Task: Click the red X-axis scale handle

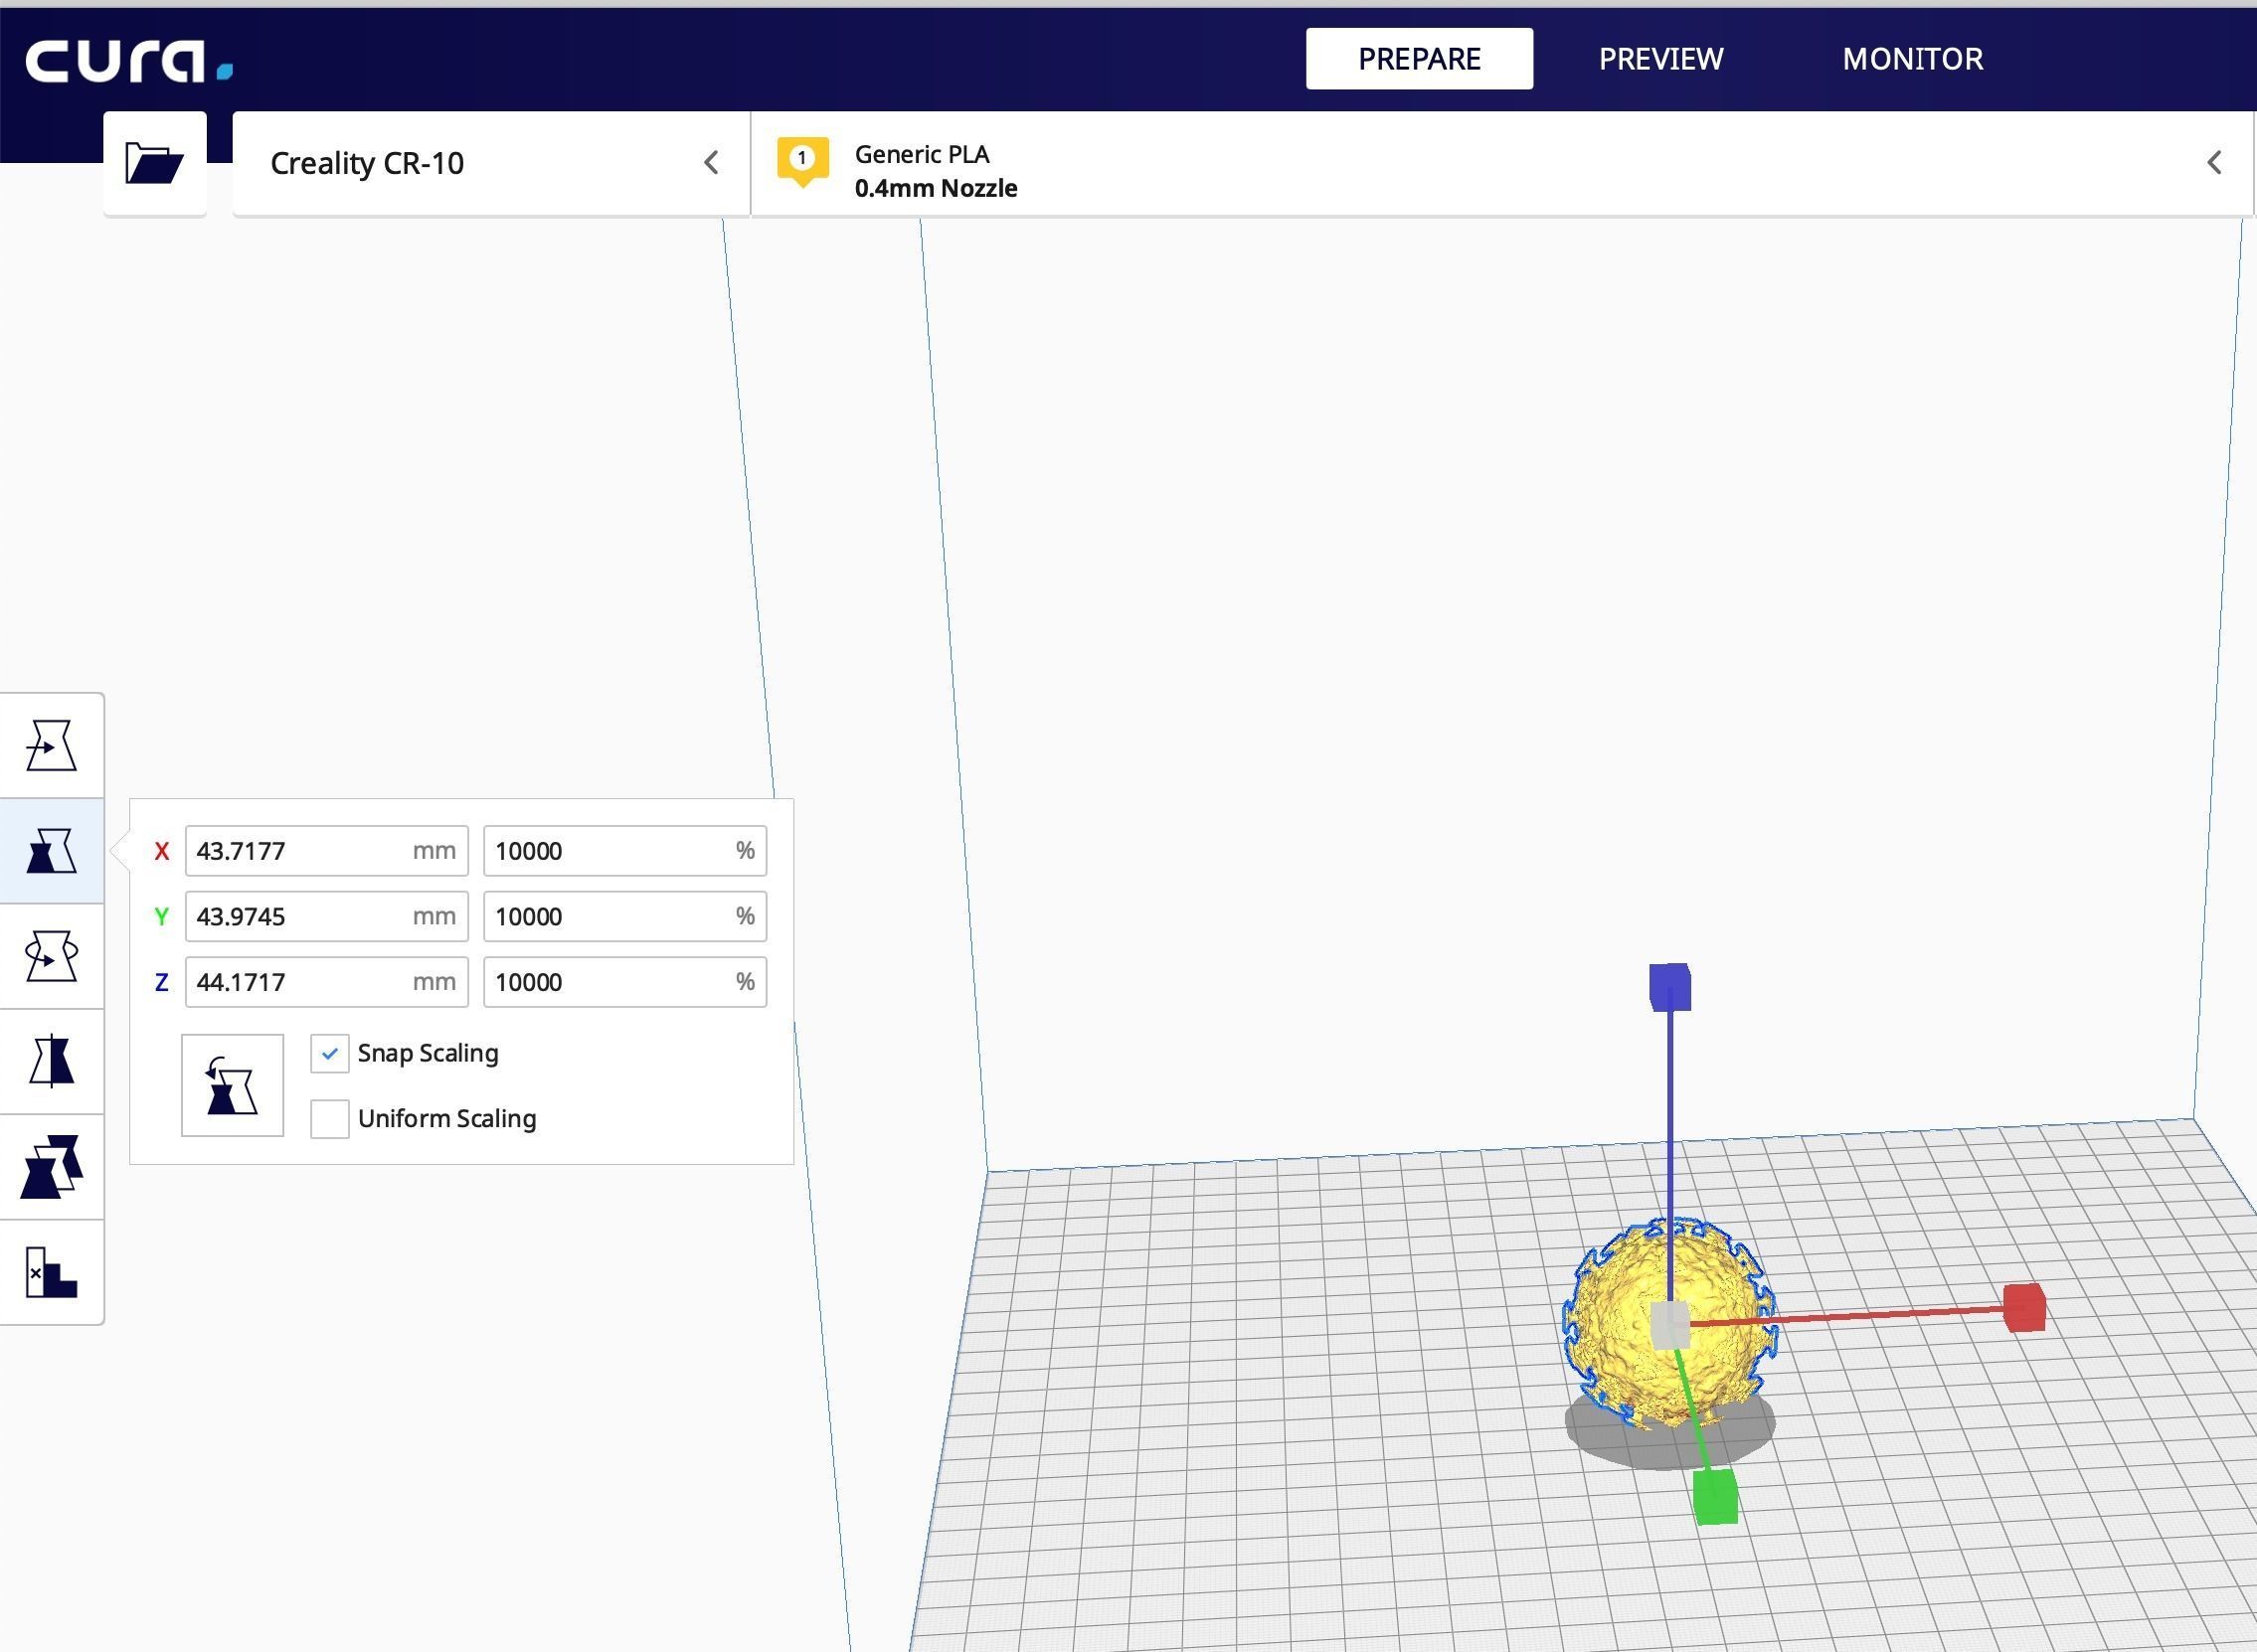Action: pyautogui.click(x=2024, y=1308)
